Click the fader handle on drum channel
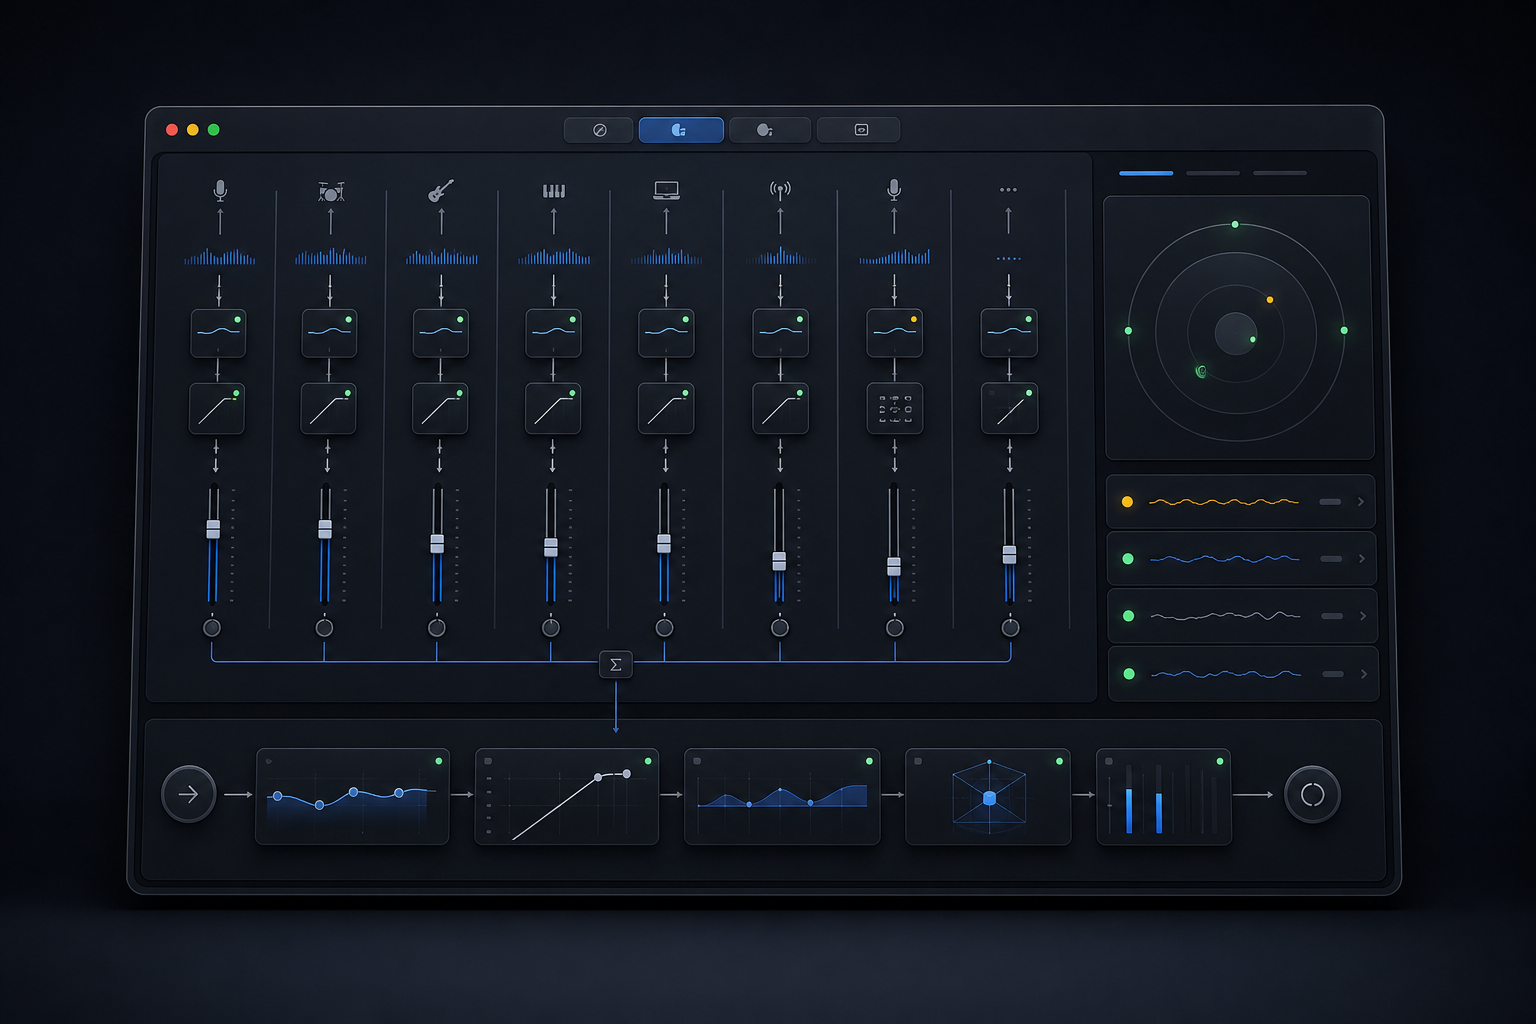 325,529
